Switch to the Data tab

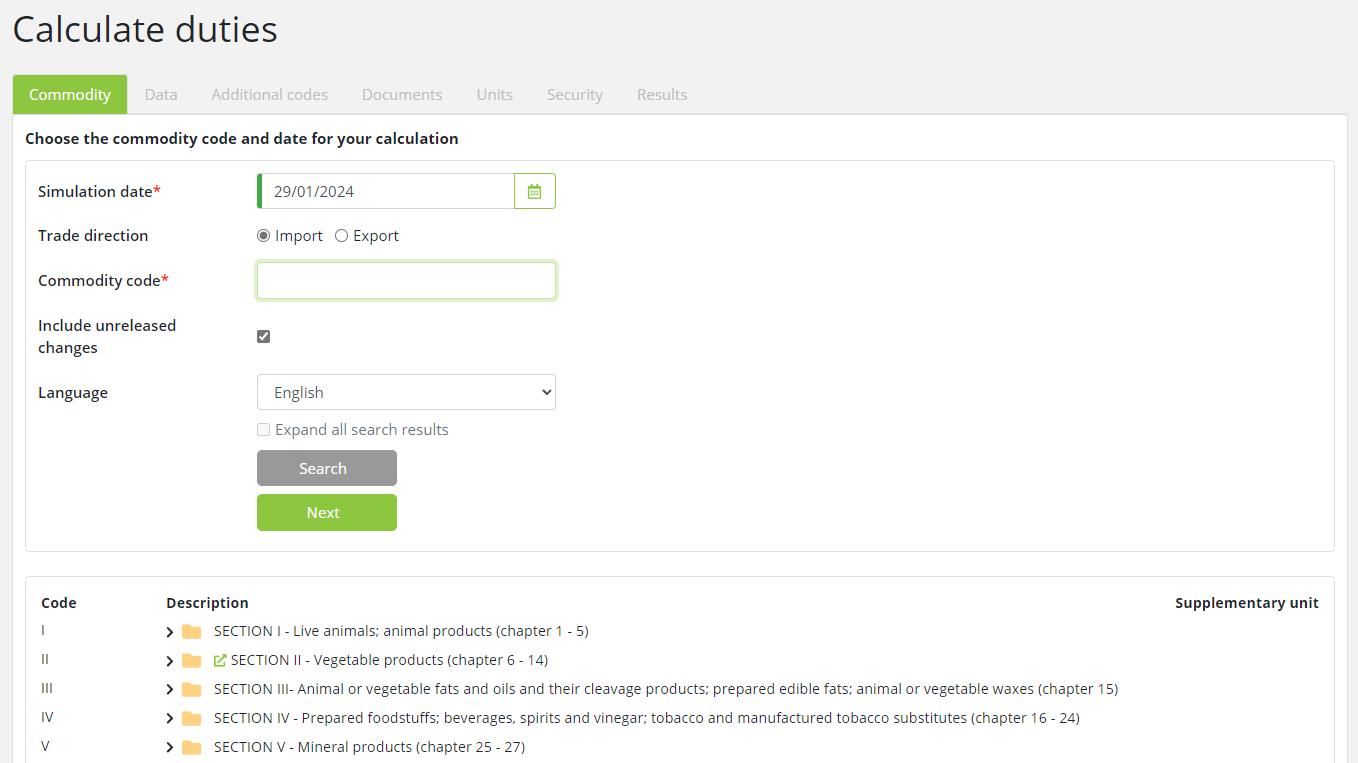(x=161, y=95)
